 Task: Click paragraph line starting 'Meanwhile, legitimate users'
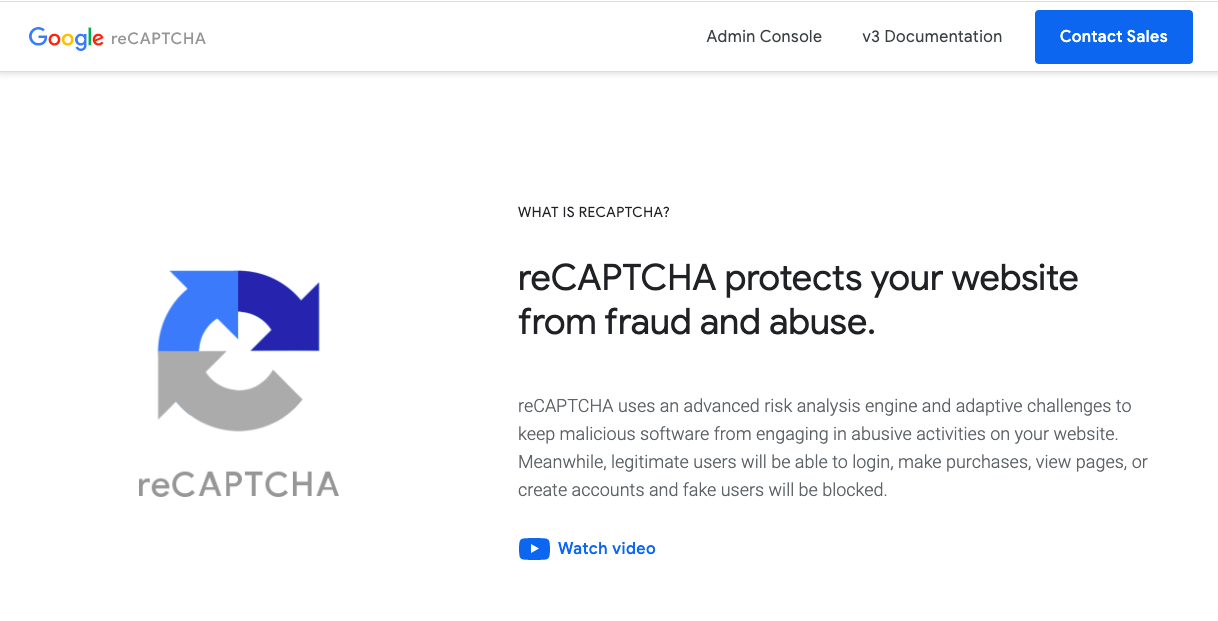(x=833, y=462)
